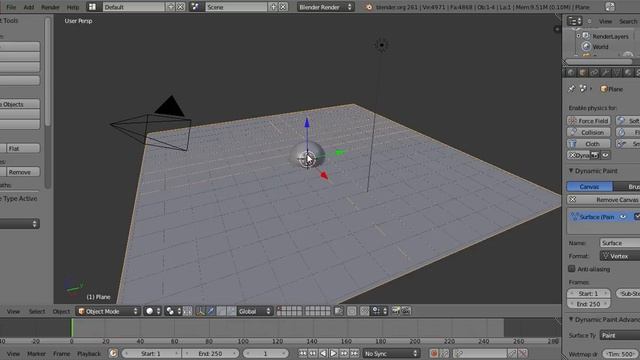Enable Force Field physics
The width and height of the screenshot is (640, 360).
(589, 121)
